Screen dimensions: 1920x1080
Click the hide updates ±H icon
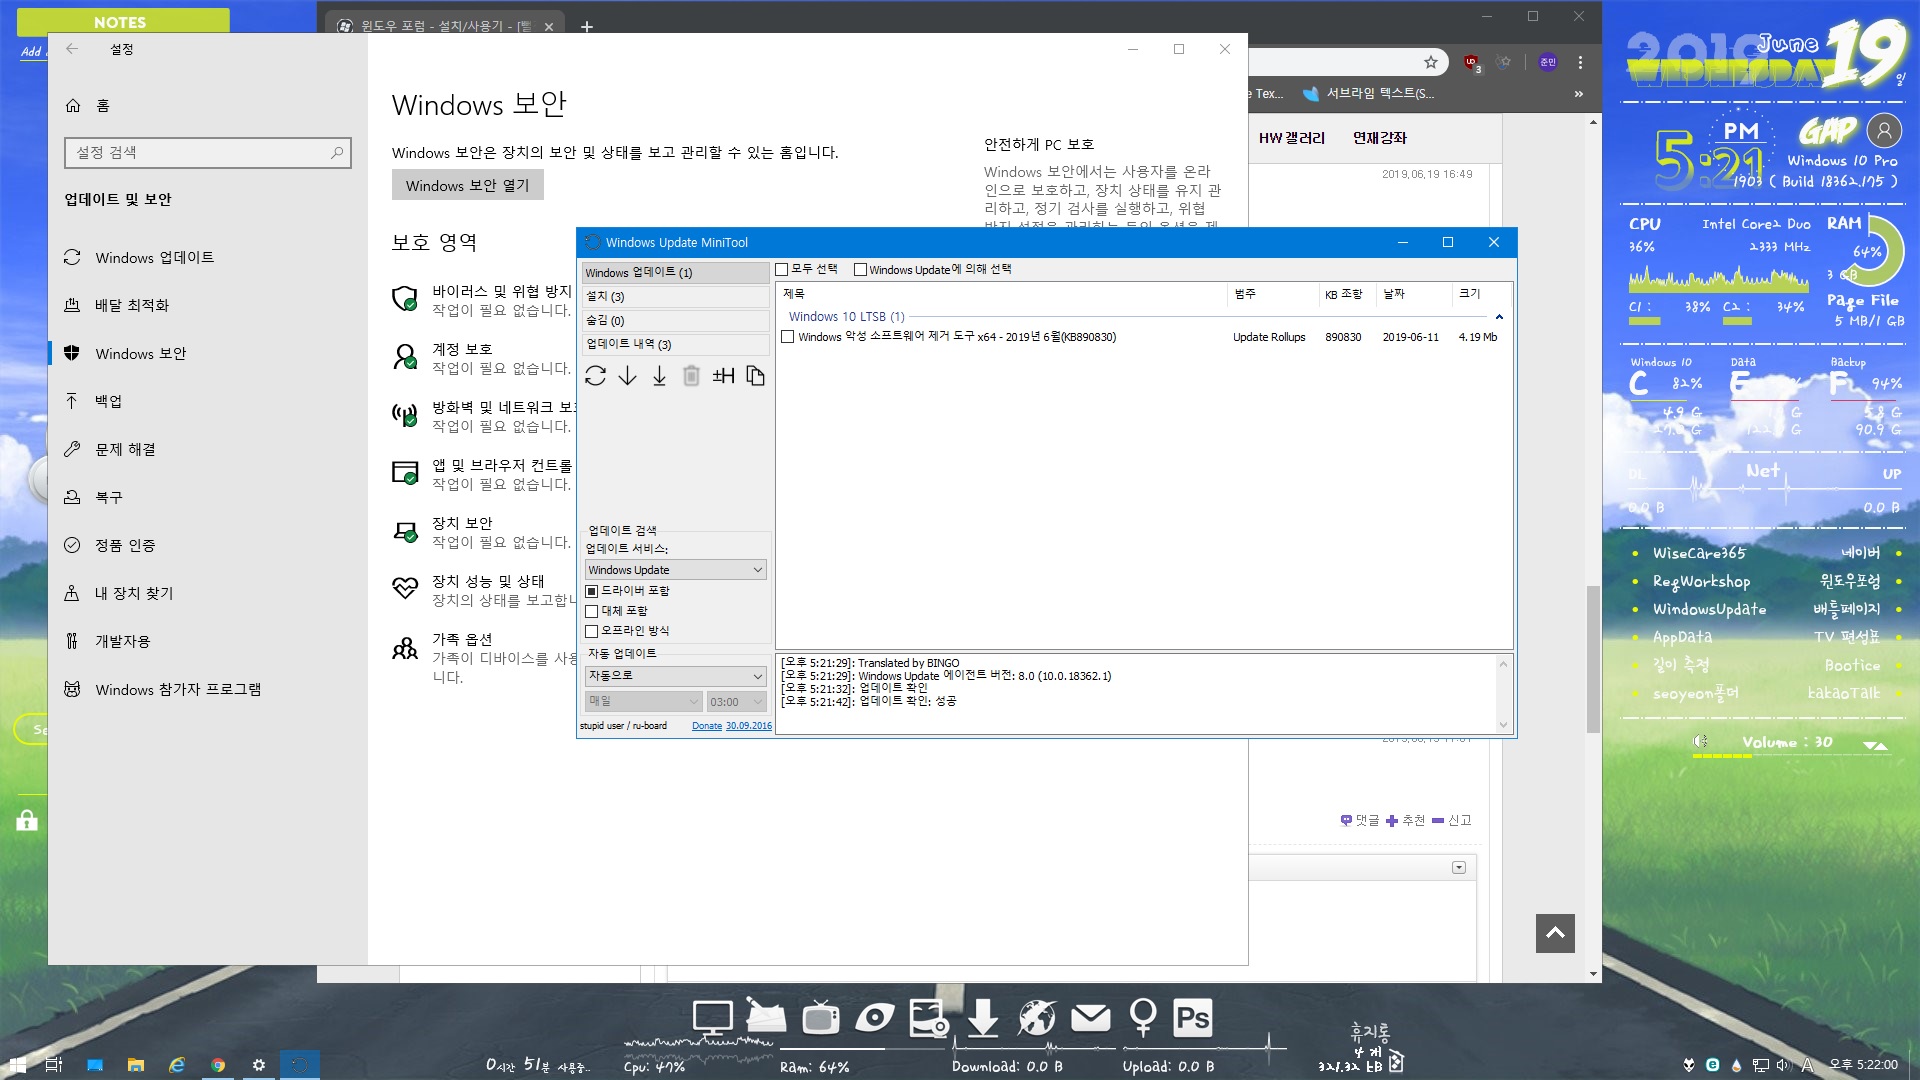[724, 376]
